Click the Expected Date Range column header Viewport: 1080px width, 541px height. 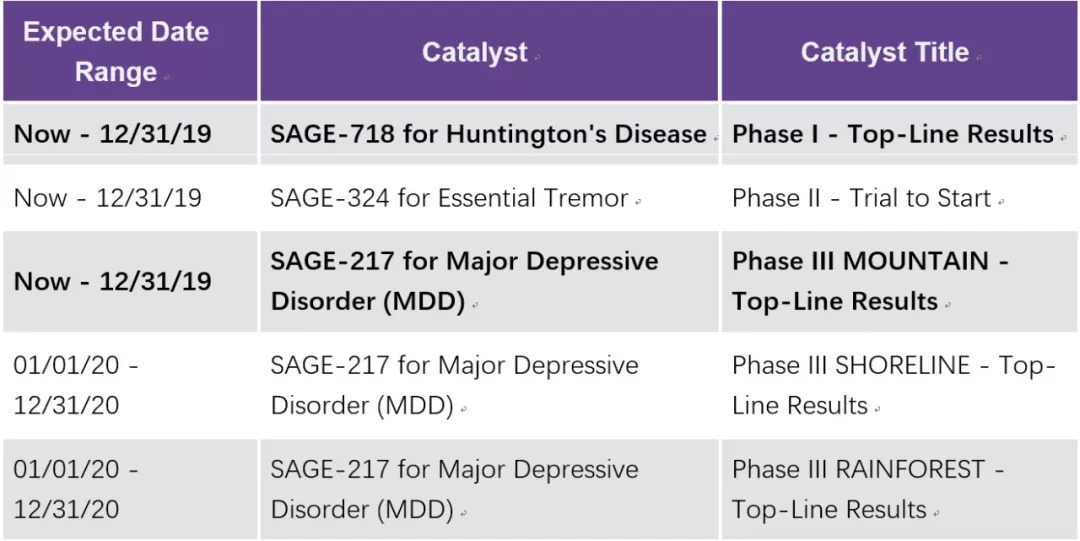coord(116,52)
